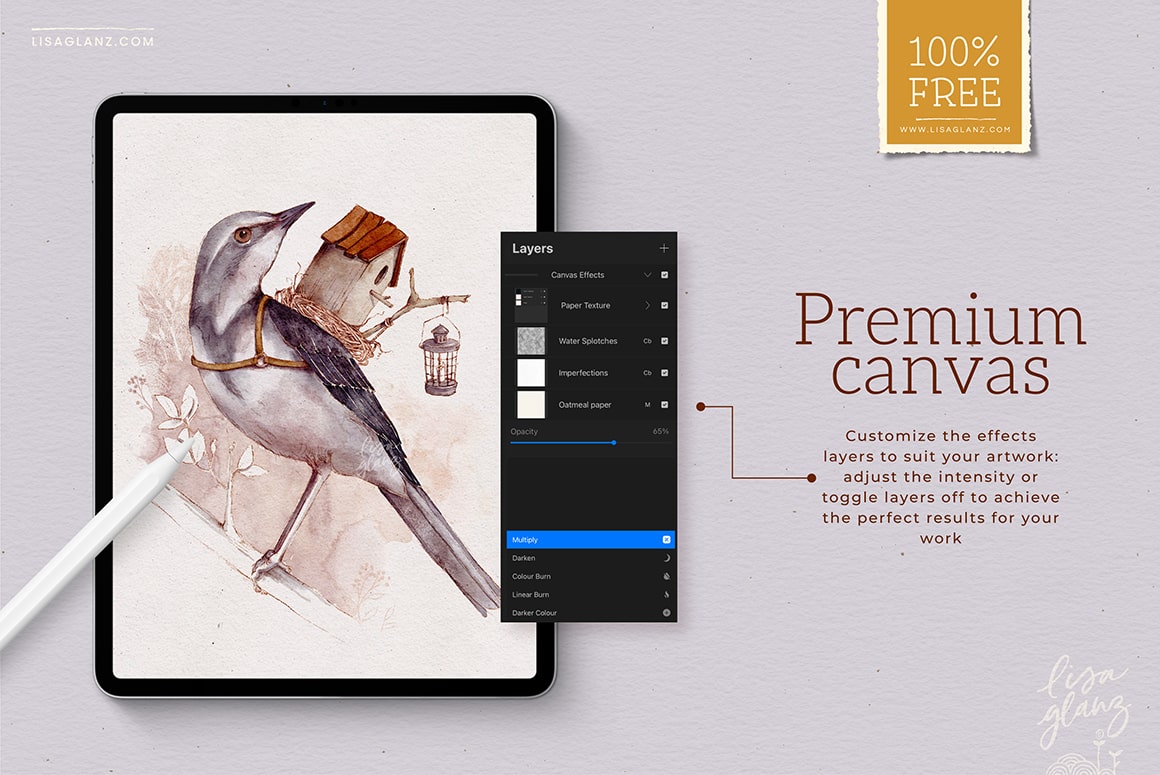1160x775 pixels.
Task: Uncheck the Oatmeal paper layer visibility
Action: [665, 405]
